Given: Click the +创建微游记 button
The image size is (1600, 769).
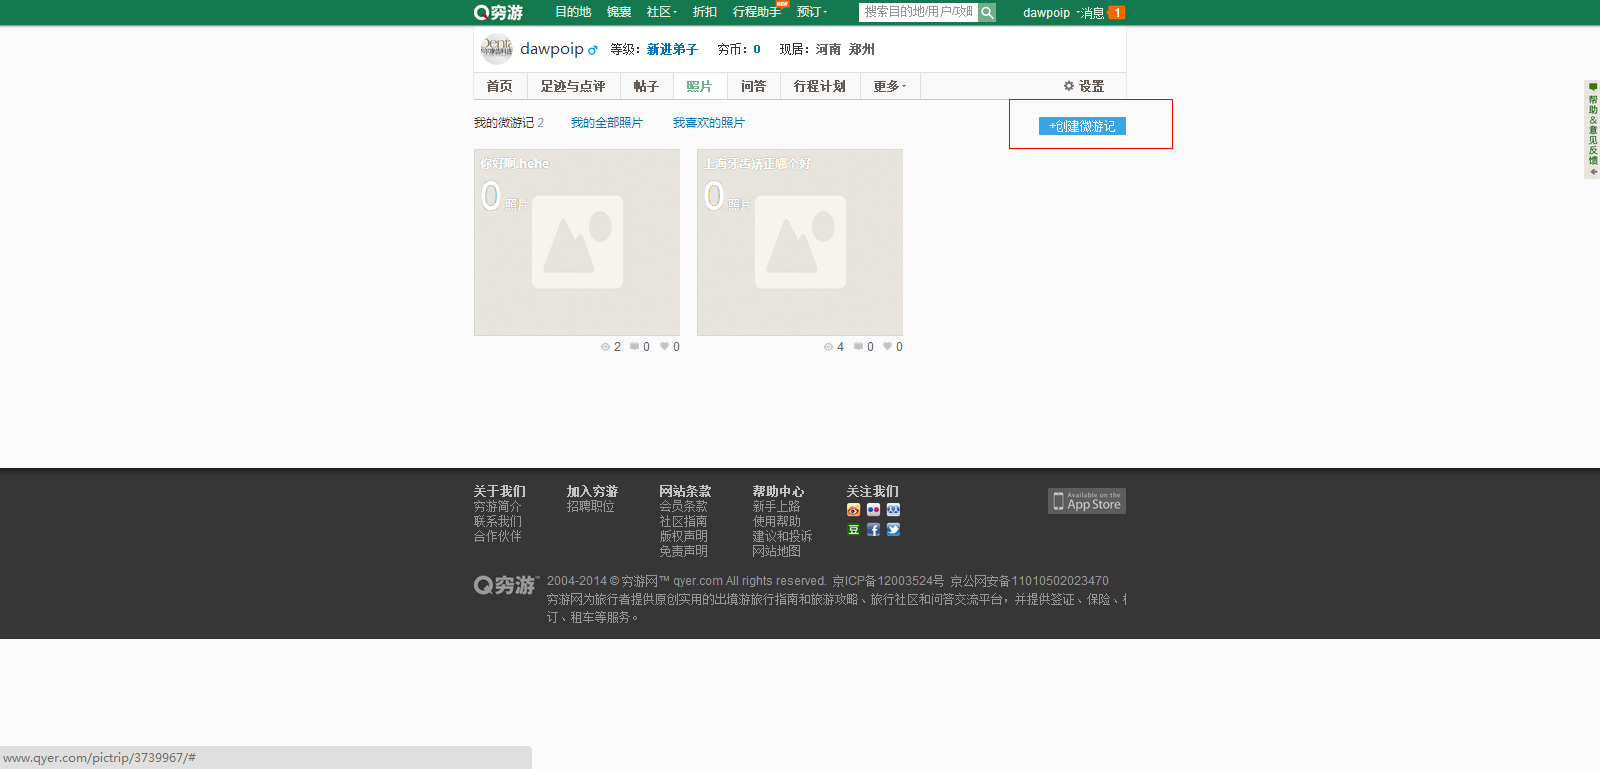Looking at the screenshot, I should click(1082, 126).
